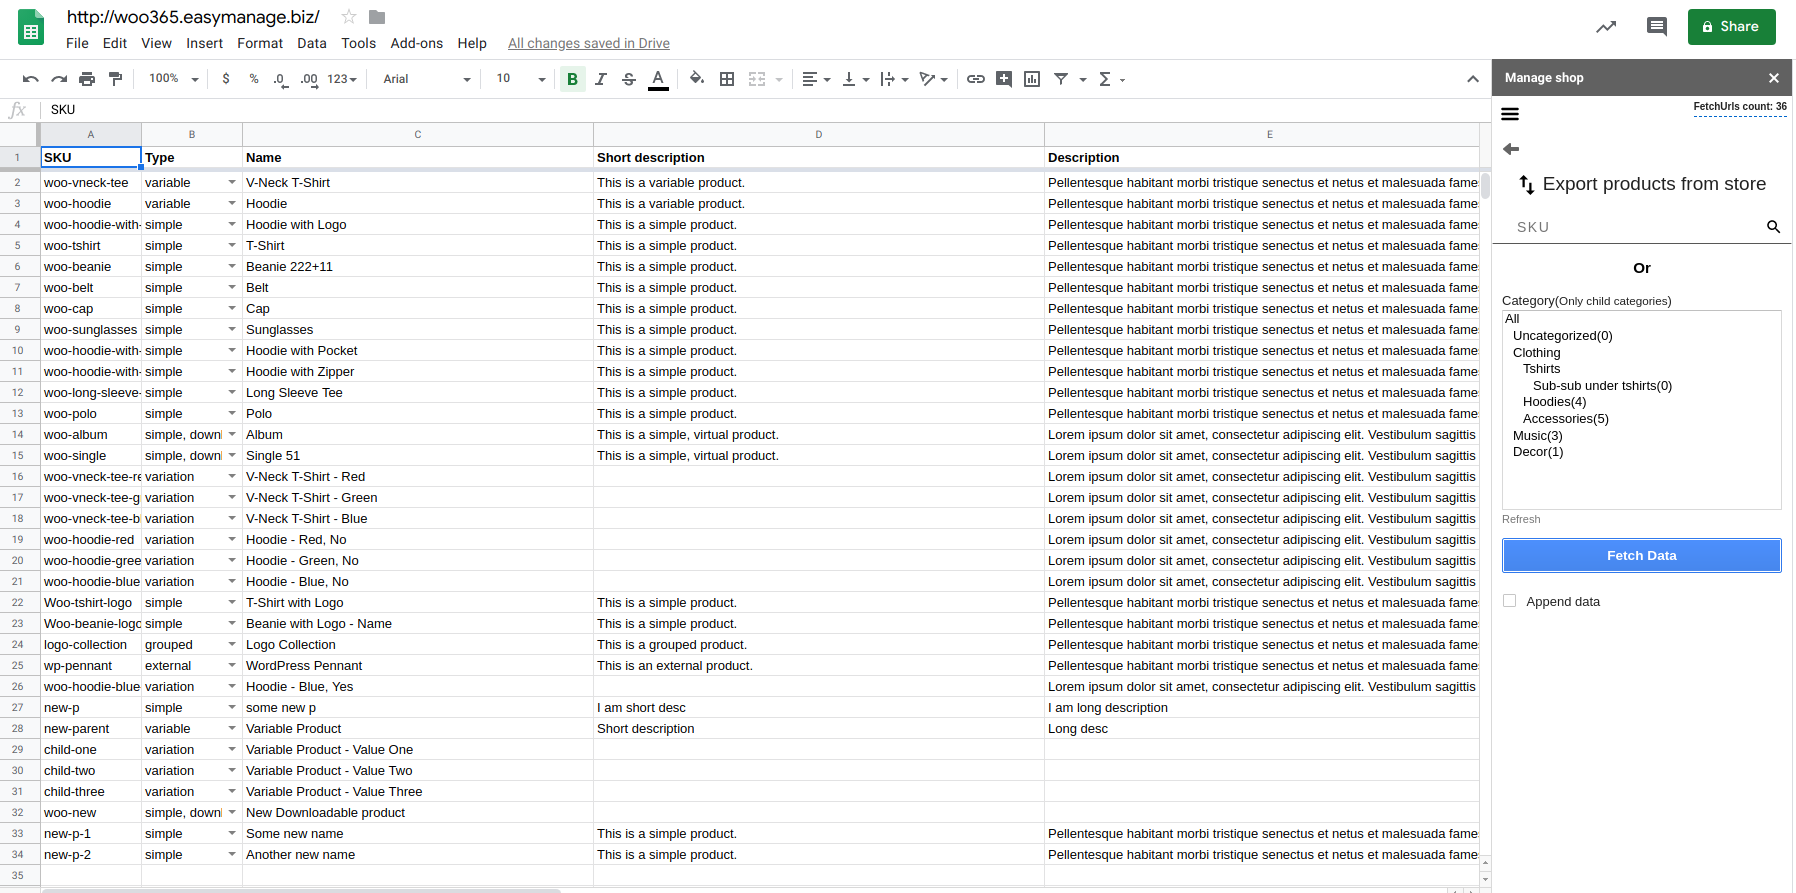1796x893 pixels.
Task: Undo the last edit
Action: [x=31, y=79]
